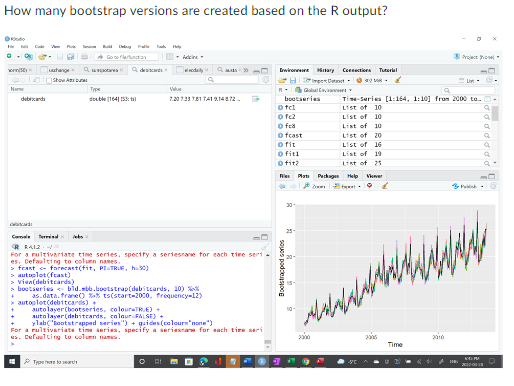
Task: Clear environment objects with the broom icon
Action: tap(397, 80)
